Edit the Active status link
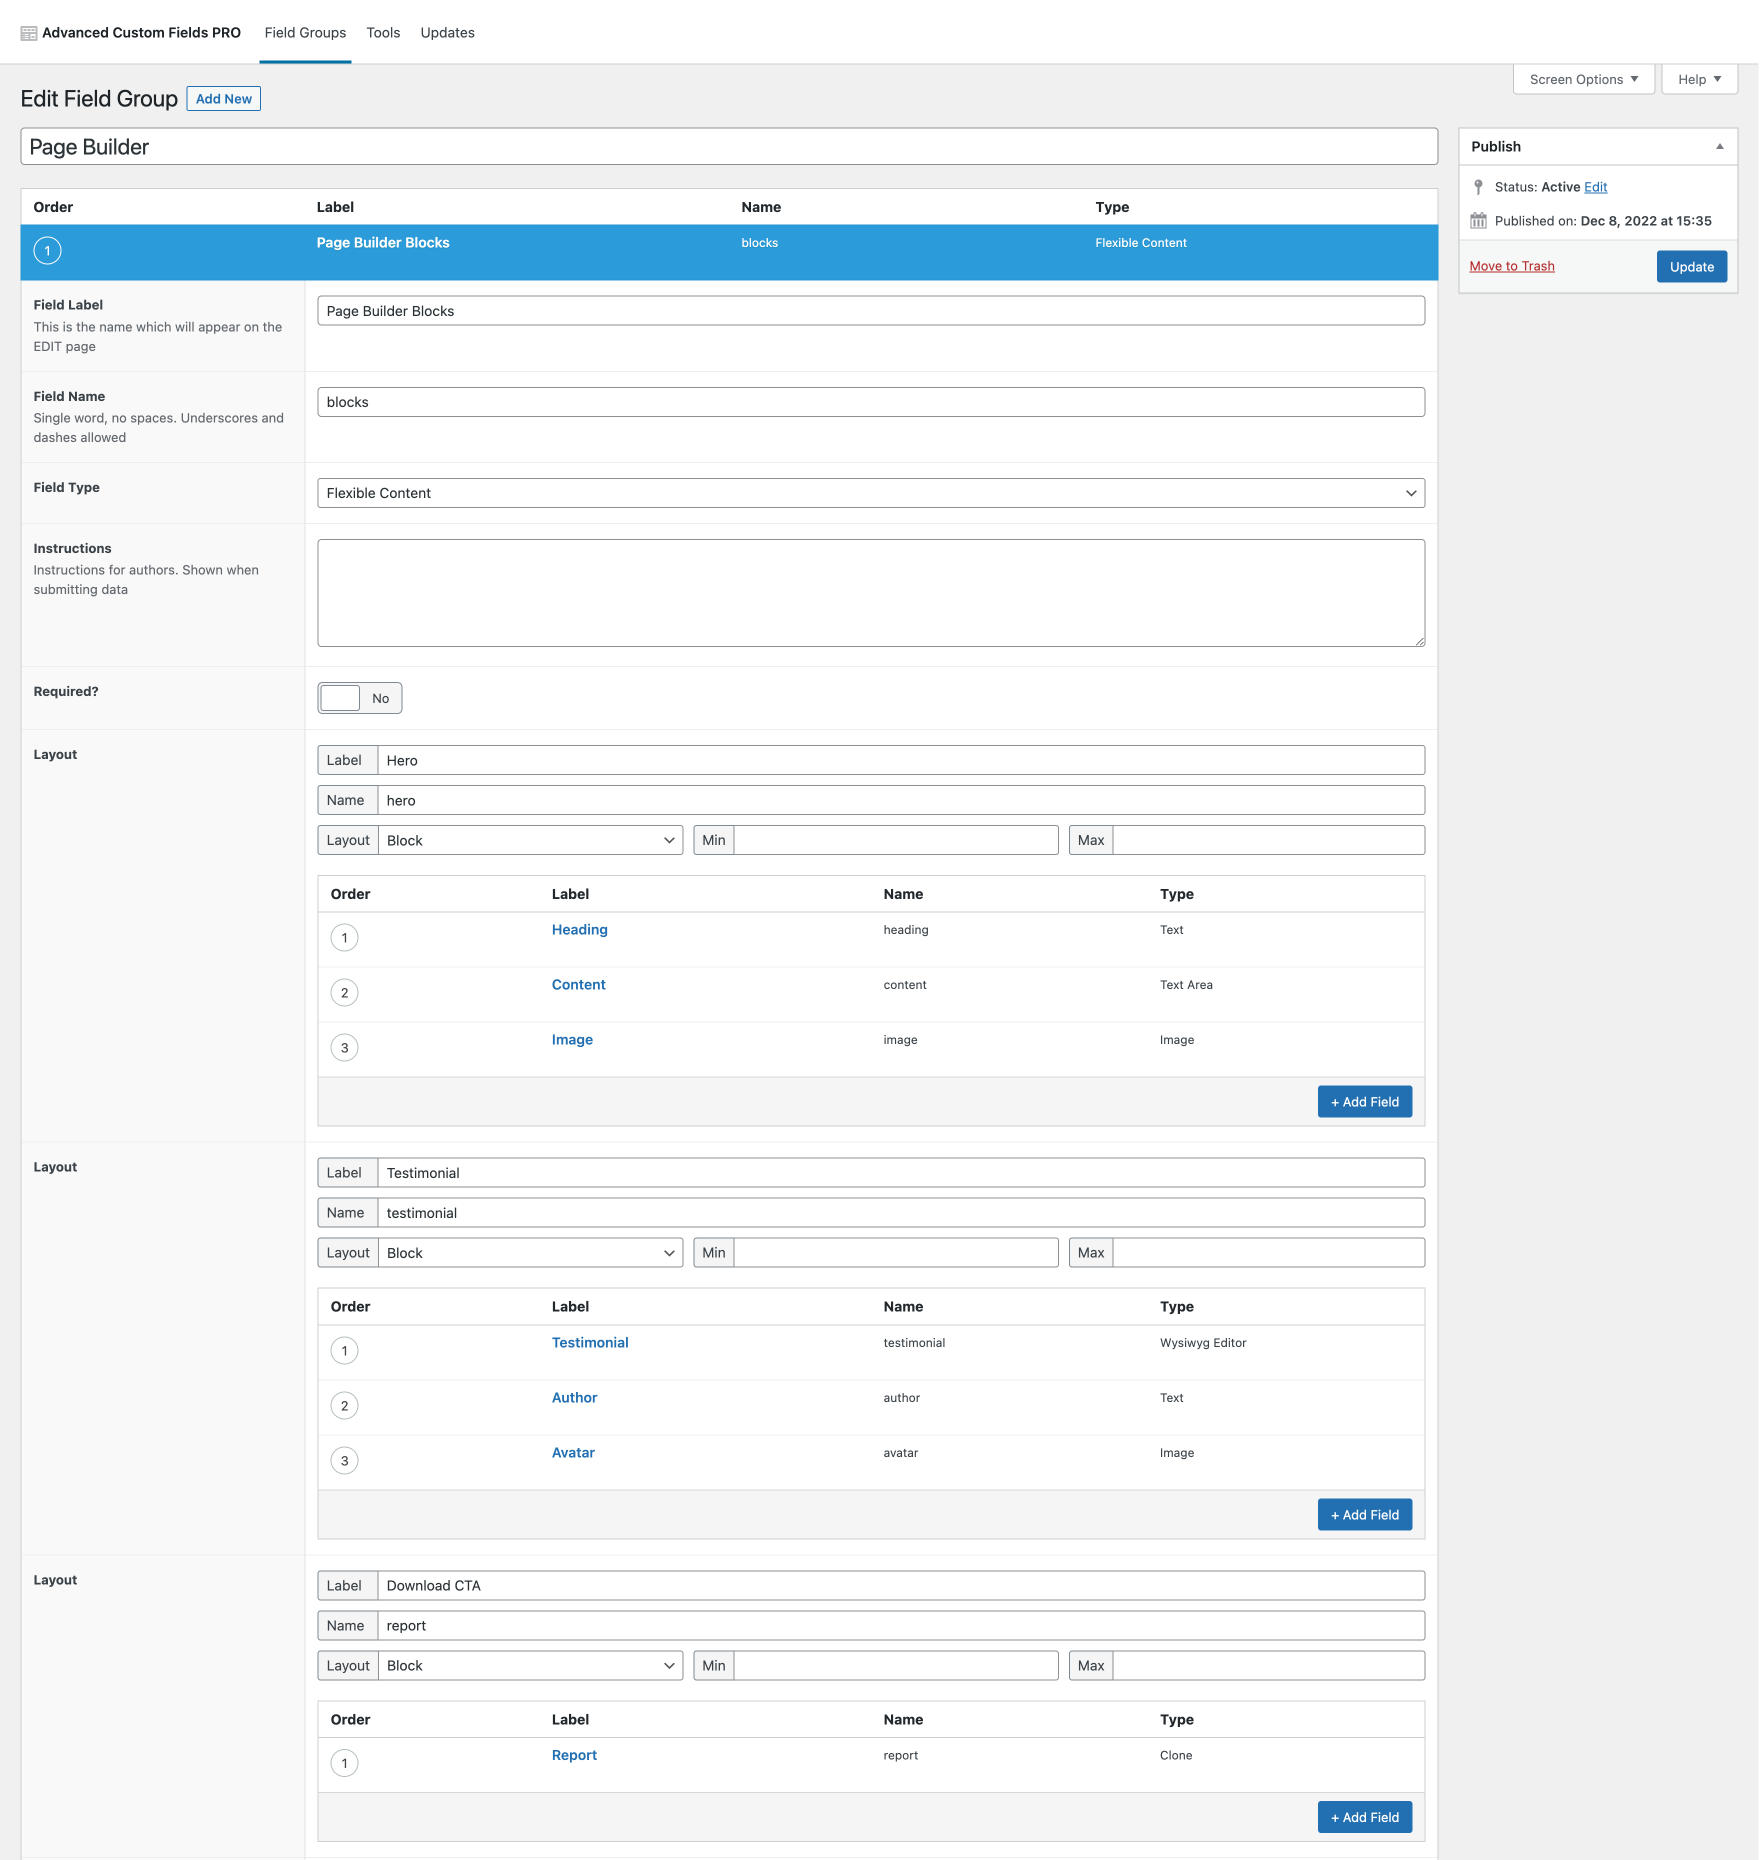Screen dimensions: 1761x1860 (1595, 187)
